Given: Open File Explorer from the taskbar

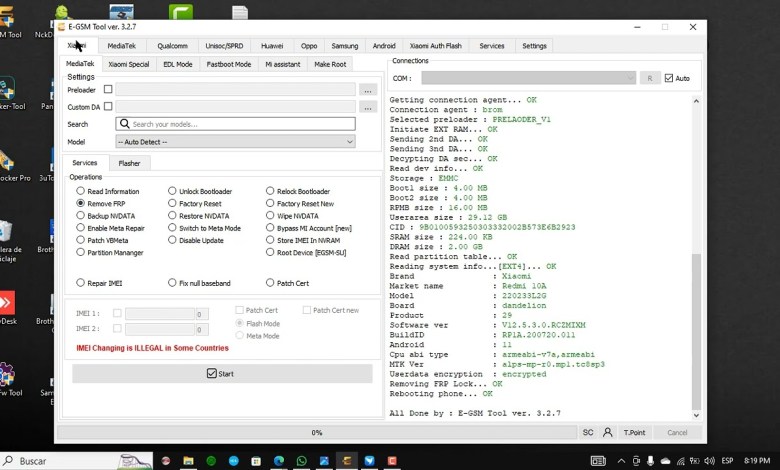Looking at the screenshot, I should coord(188,461).
